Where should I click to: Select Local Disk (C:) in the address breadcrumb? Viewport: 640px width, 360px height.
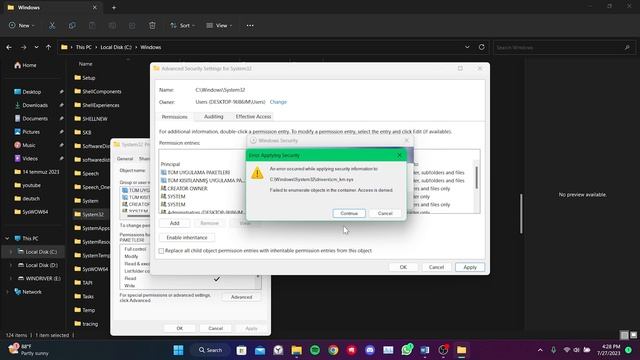point(116,47)
